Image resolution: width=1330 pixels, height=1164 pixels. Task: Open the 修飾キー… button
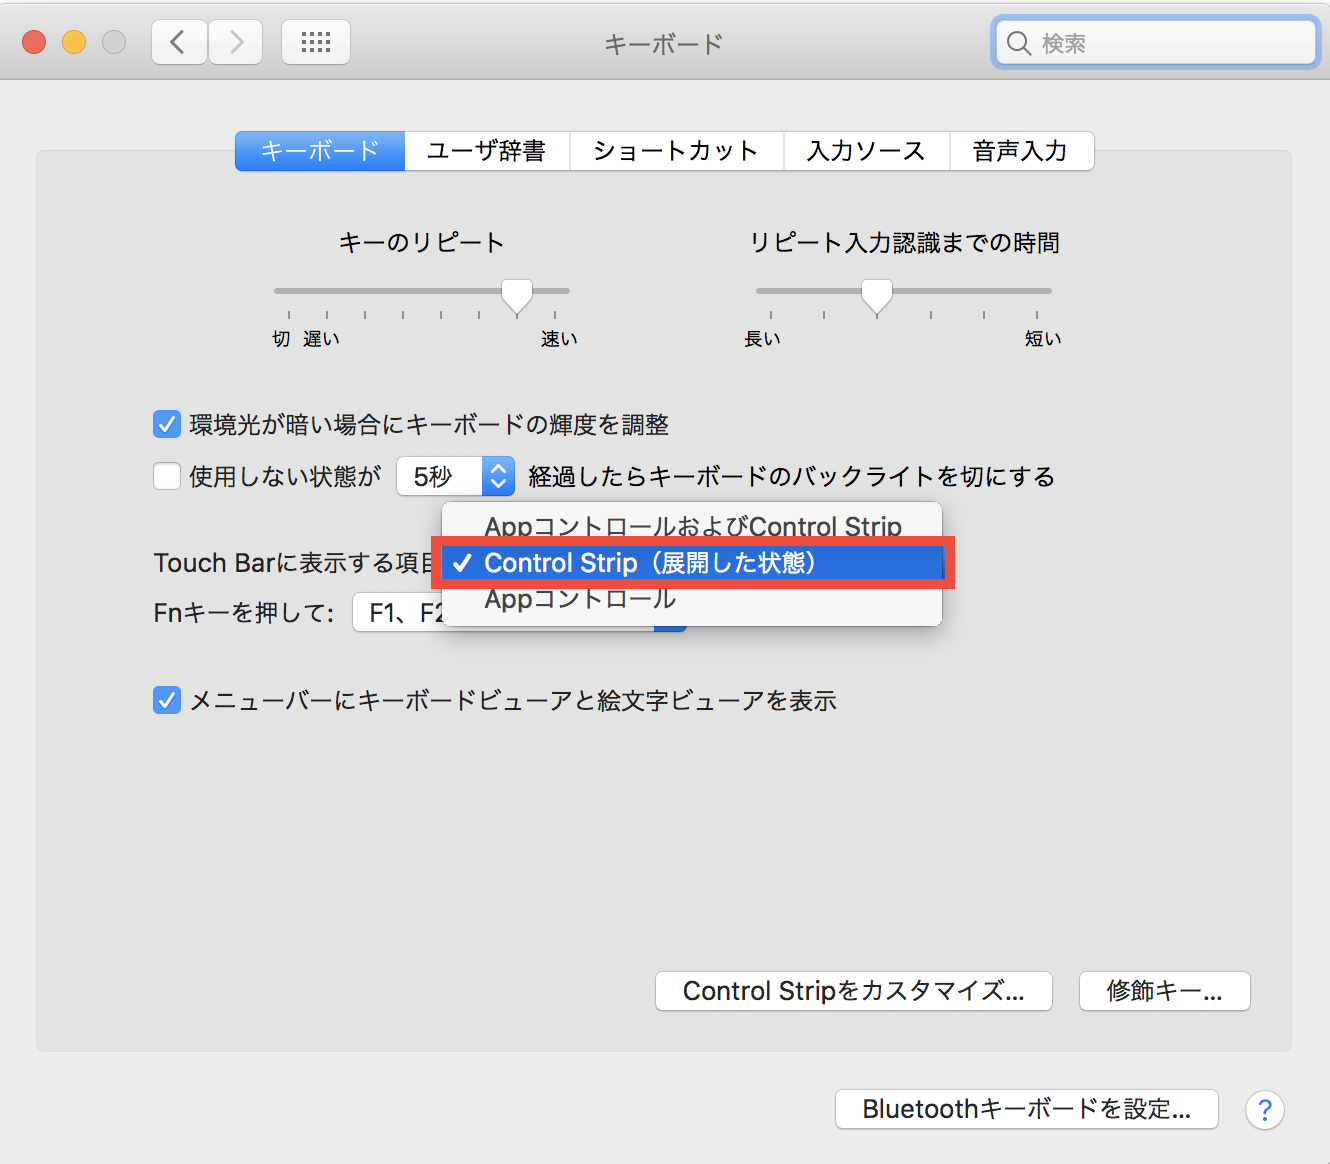click(x=1165, y=991)
